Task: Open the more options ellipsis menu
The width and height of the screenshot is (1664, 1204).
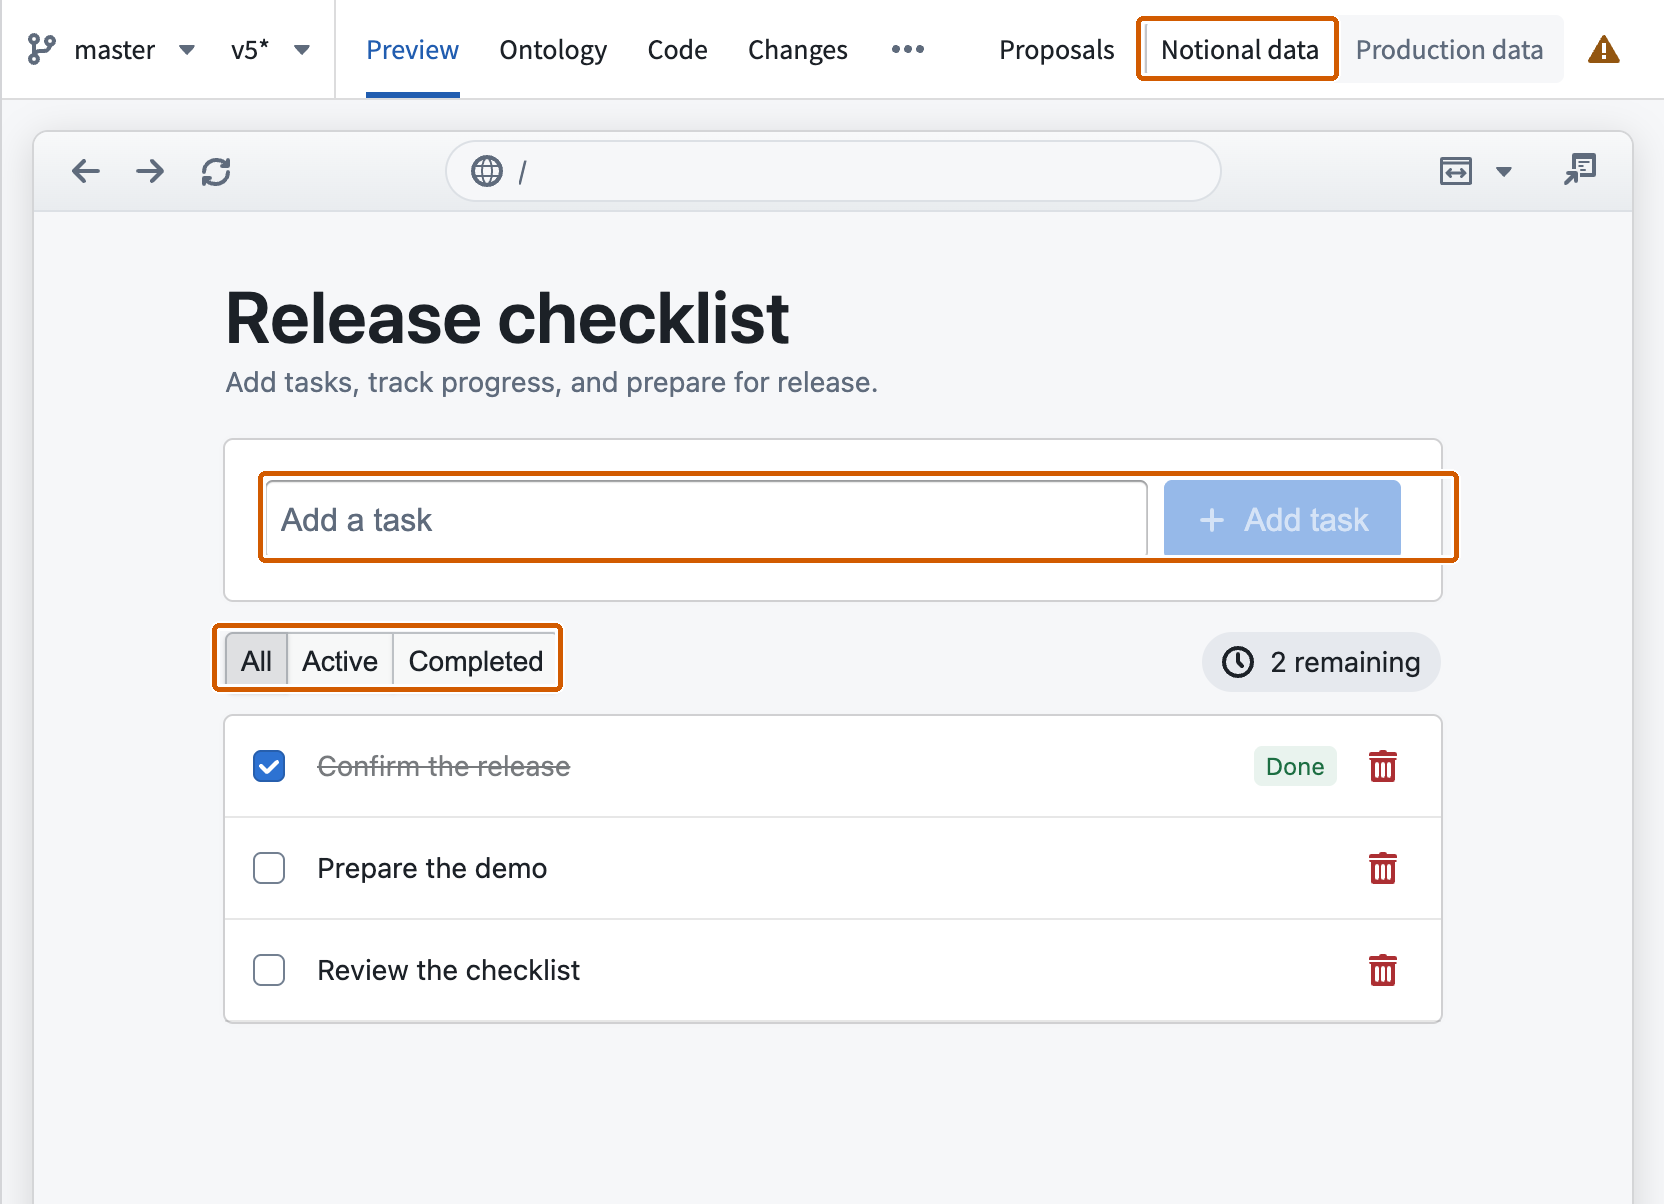Action: pyautogui.click(x=908, y=49)
